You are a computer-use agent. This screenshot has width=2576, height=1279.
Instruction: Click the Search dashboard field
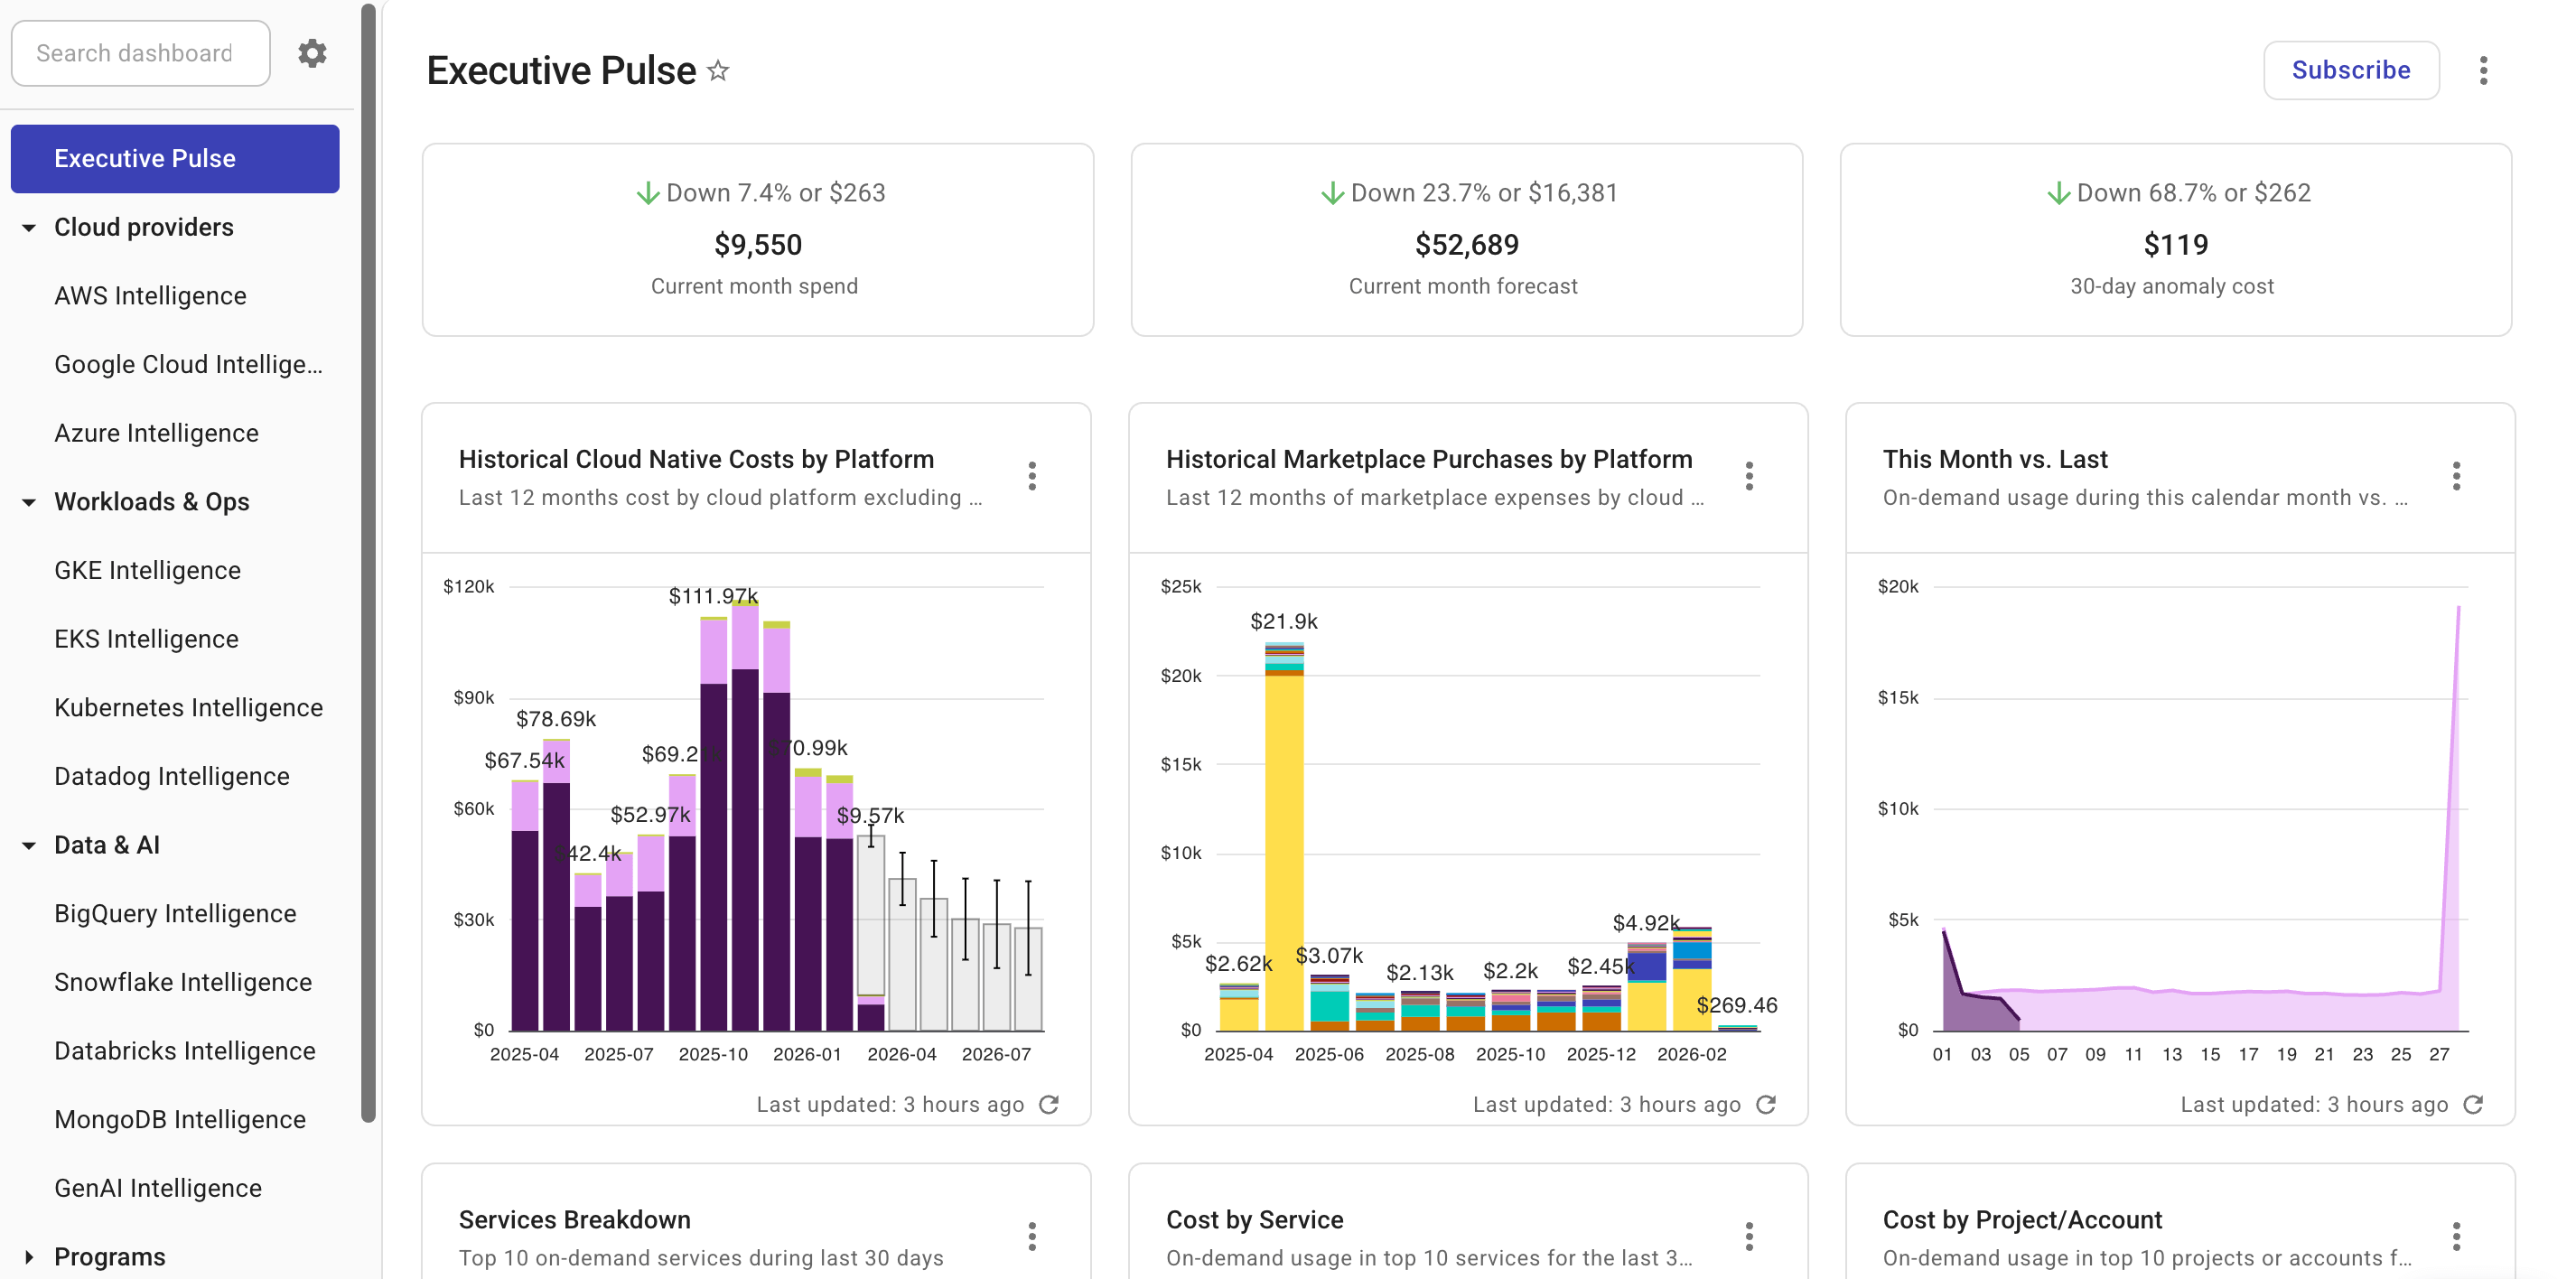[140, 53]
